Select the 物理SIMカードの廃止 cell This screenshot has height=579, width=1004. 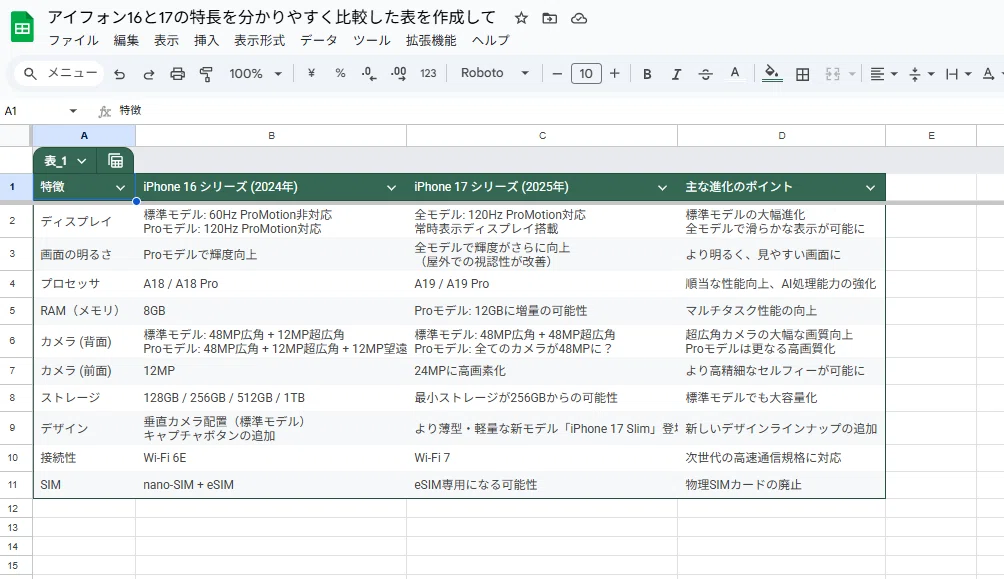tap(782, 485)
